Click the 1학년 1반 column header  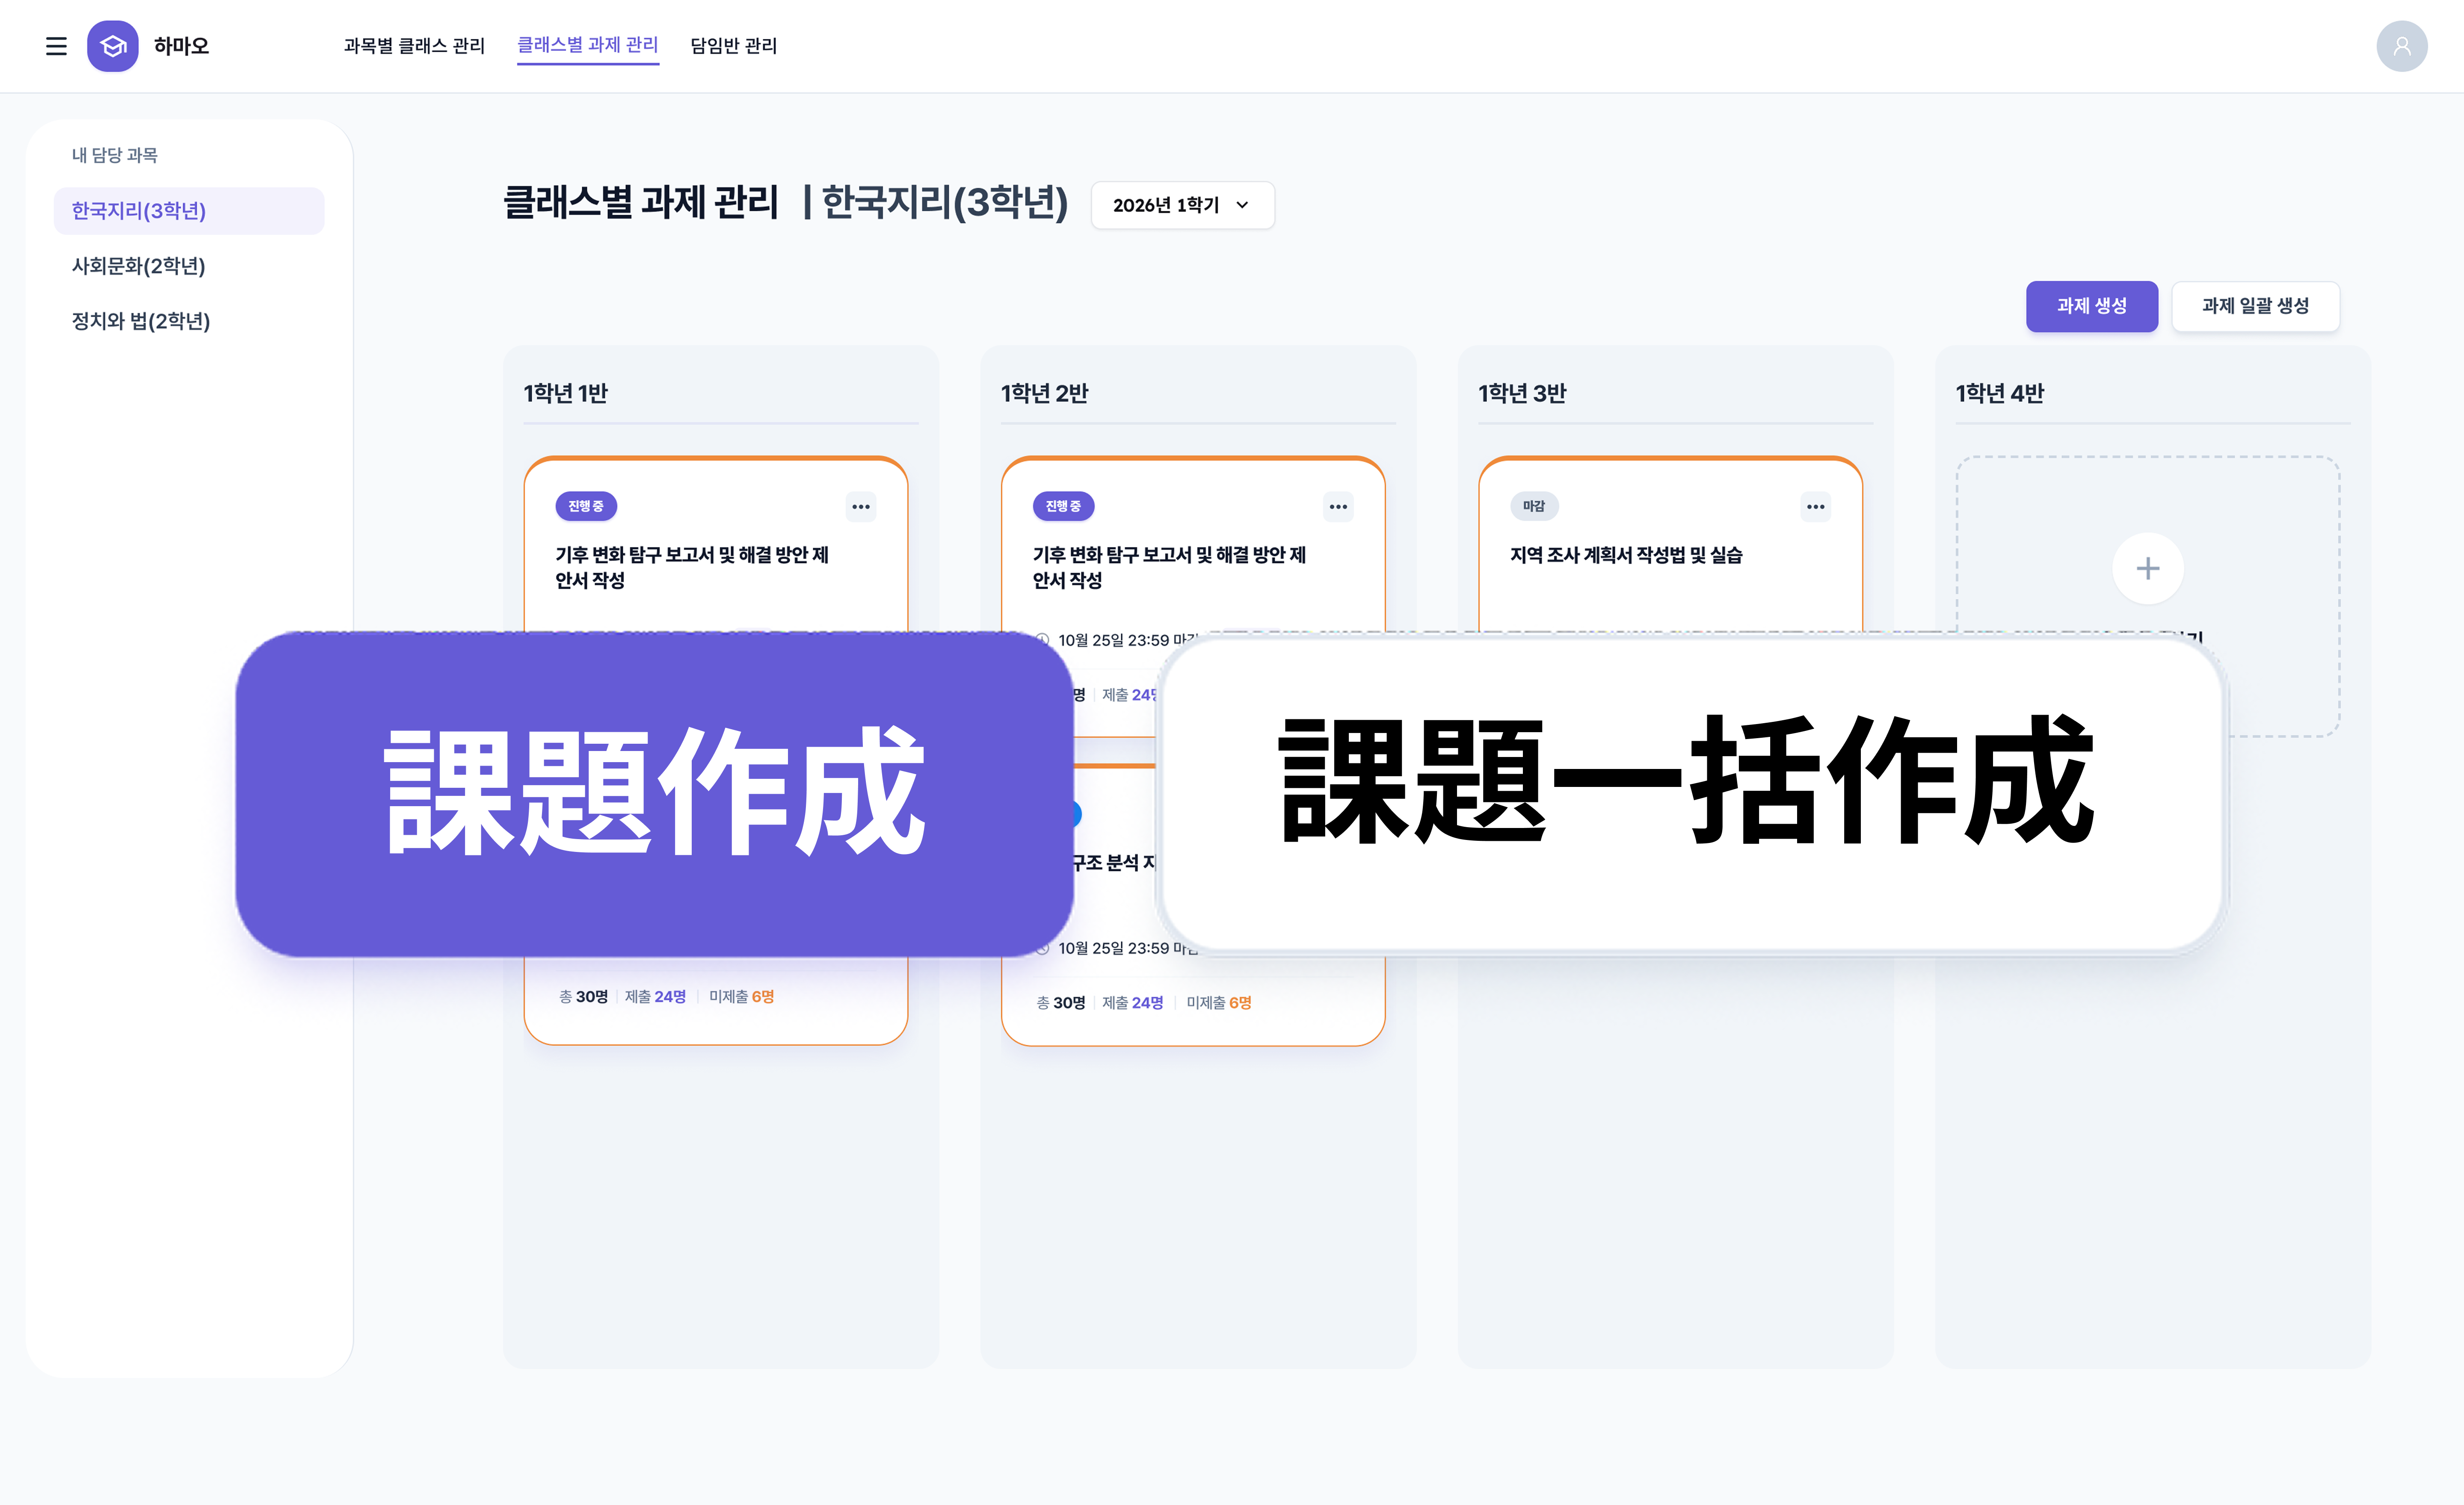pos(566,393)
